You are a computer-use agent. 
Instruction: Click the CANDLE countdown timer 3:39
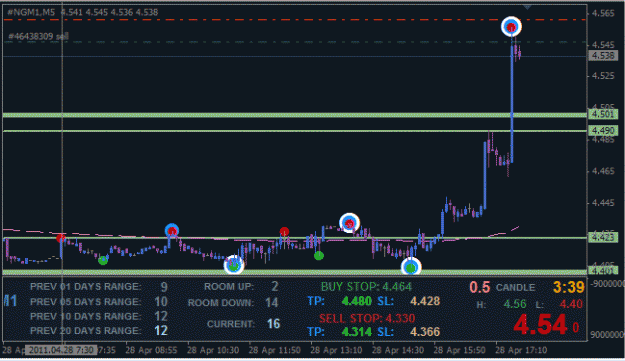coord(569,287)
